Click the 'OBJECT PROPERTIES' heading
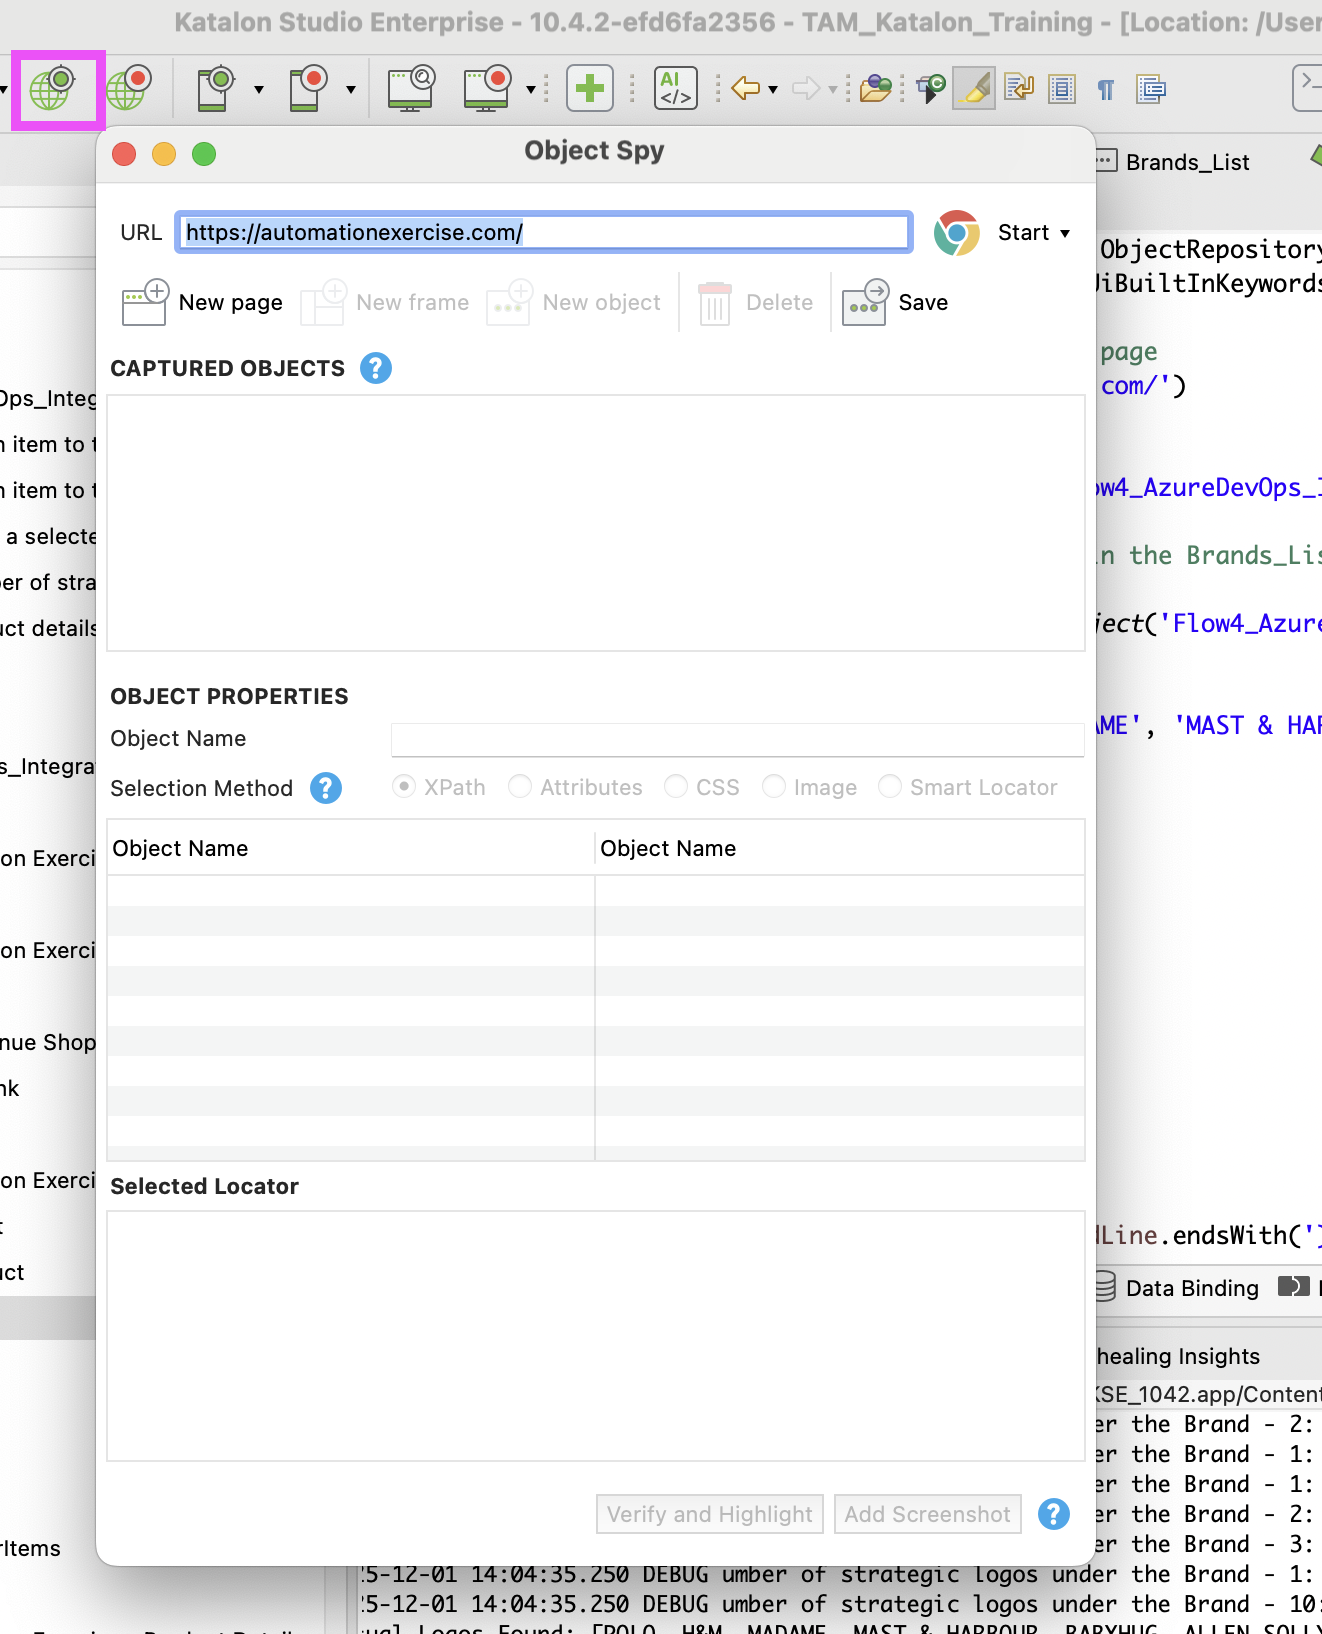 [230, 696]
